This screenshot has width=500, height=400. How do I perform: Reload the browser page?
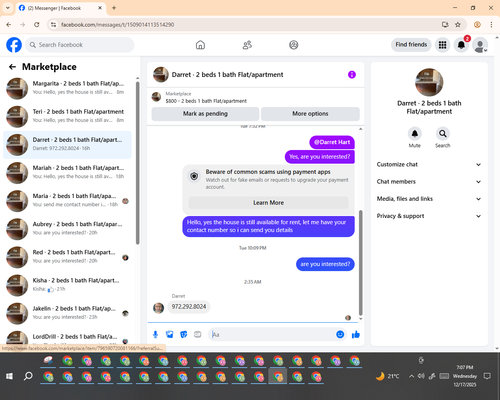click(x=37, y=25)
